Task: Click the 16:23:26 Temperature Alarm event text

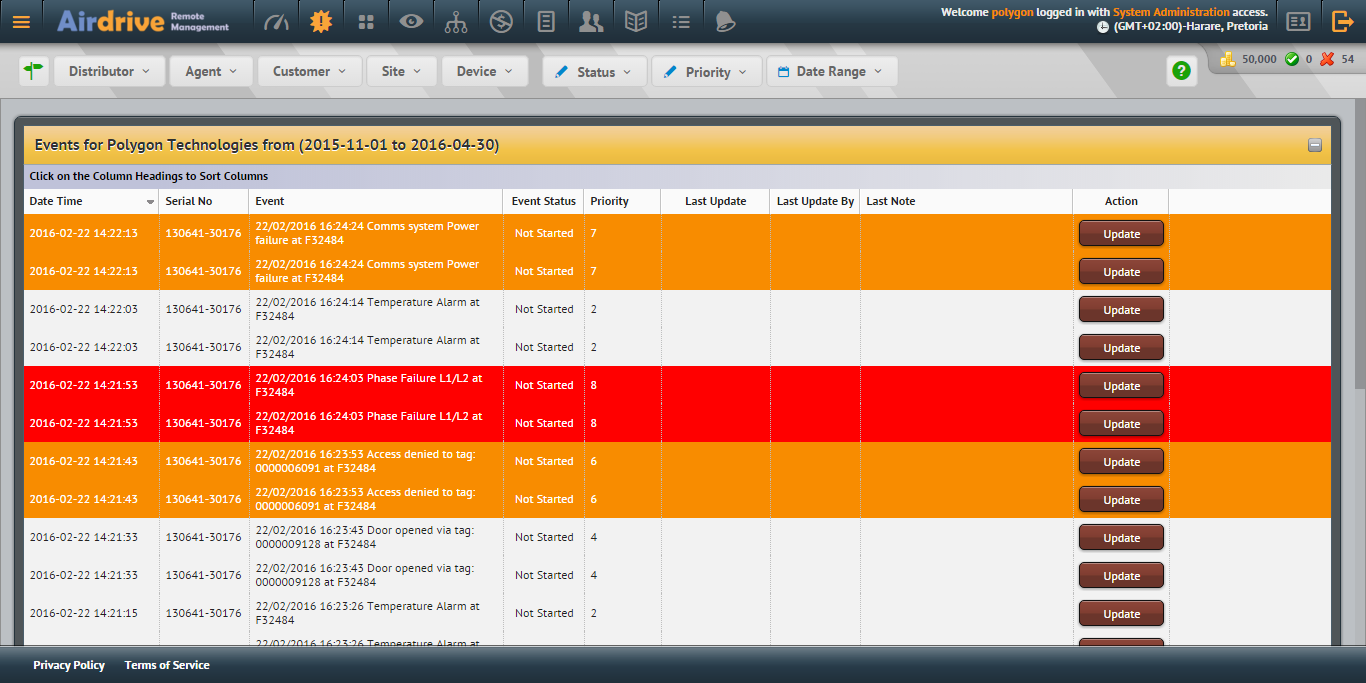Action: tap(367, 613)
